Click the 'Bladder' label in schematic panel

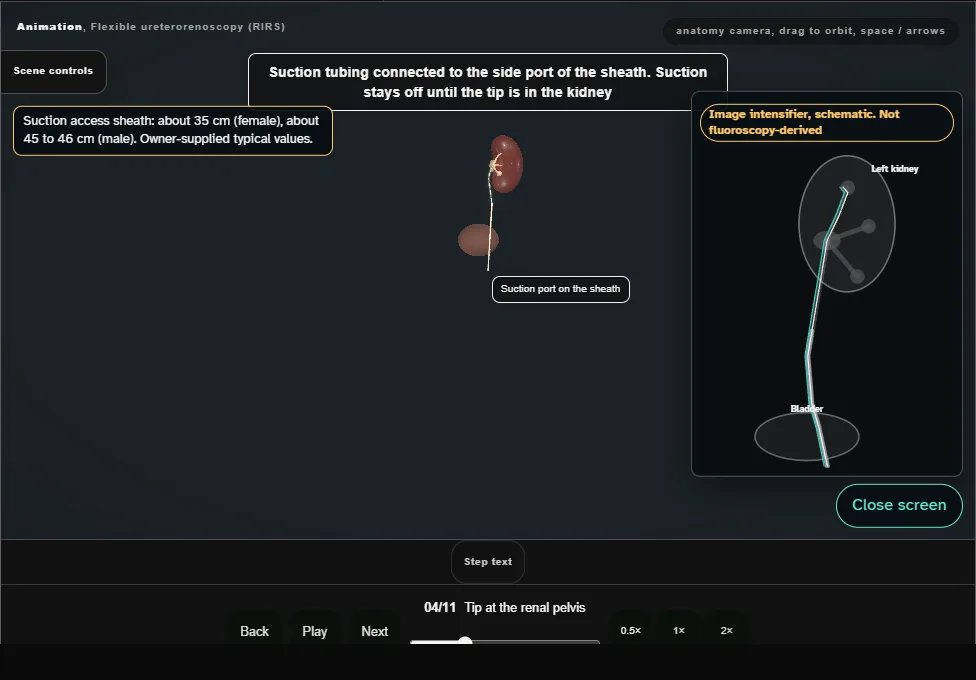pyautogui.click(x=807, y=408)
